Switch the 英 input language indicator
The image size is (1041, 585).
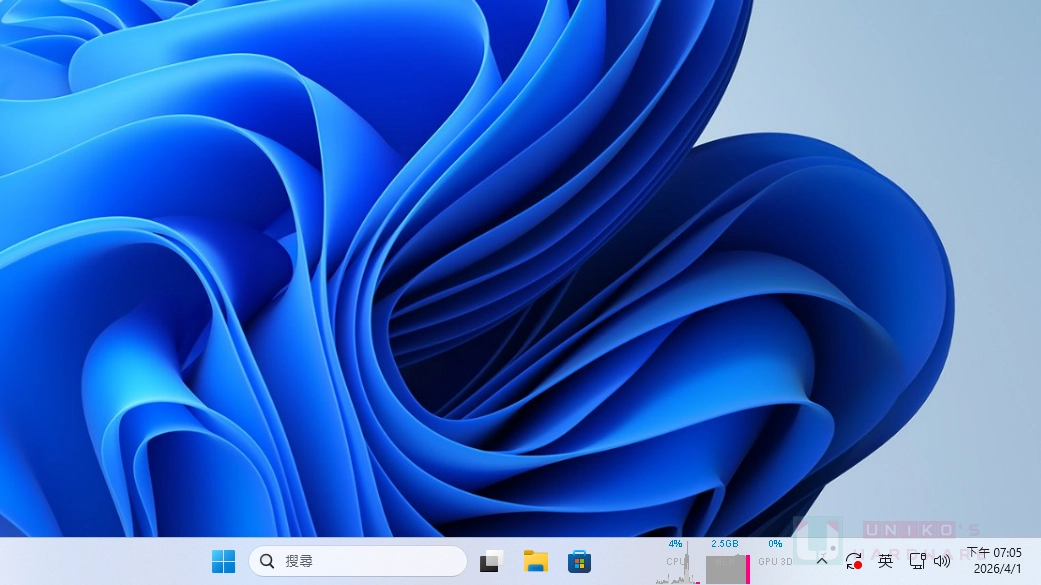[885, 562]
